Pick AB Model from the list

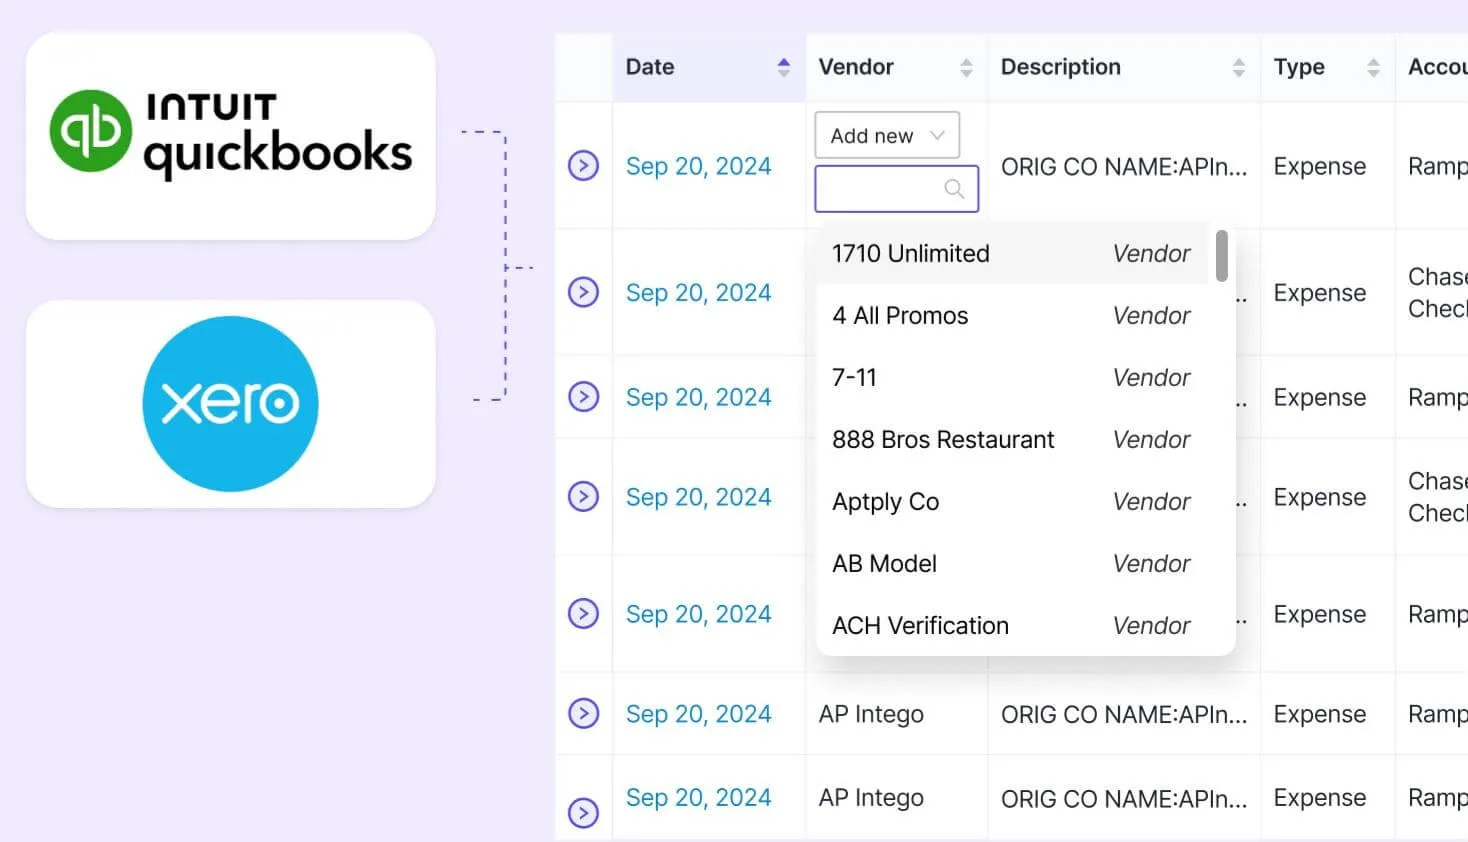(x=1012, y=563)
